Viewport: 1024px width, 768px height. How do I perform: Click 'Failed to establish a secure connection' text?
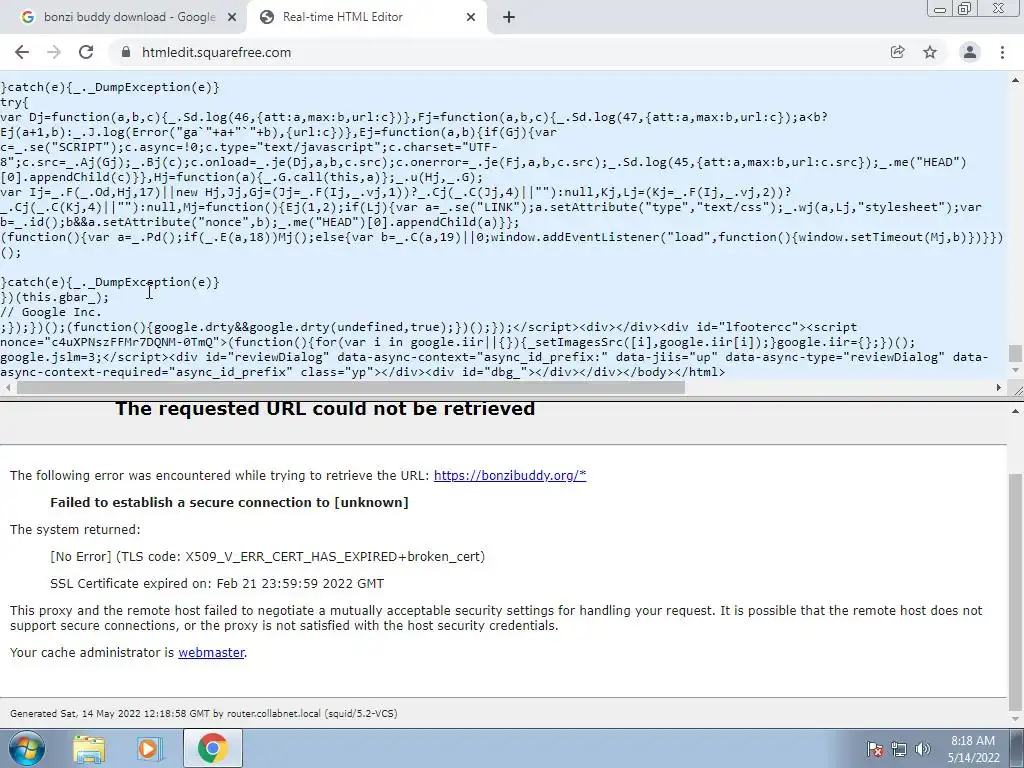pyautogui.click(x=229, y=502)
